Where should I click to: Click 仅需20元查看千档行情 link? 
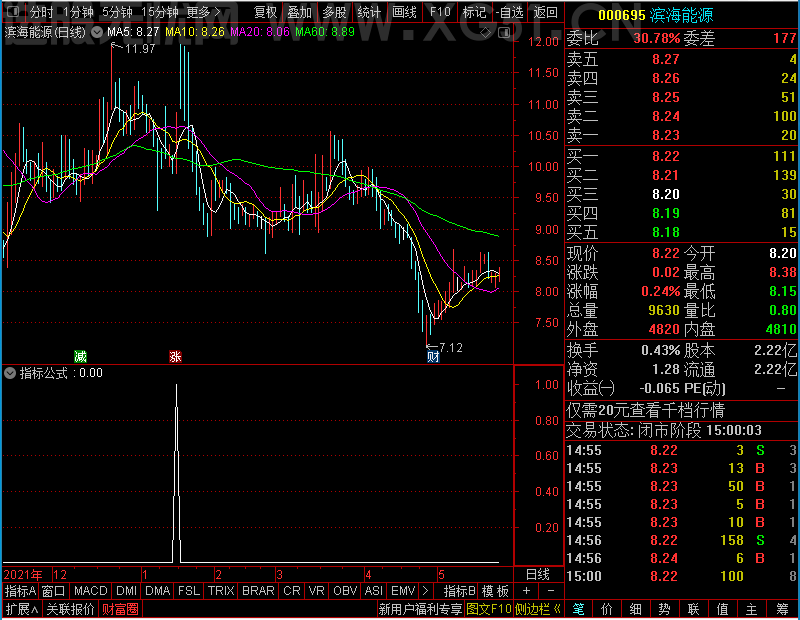[645, 410]
